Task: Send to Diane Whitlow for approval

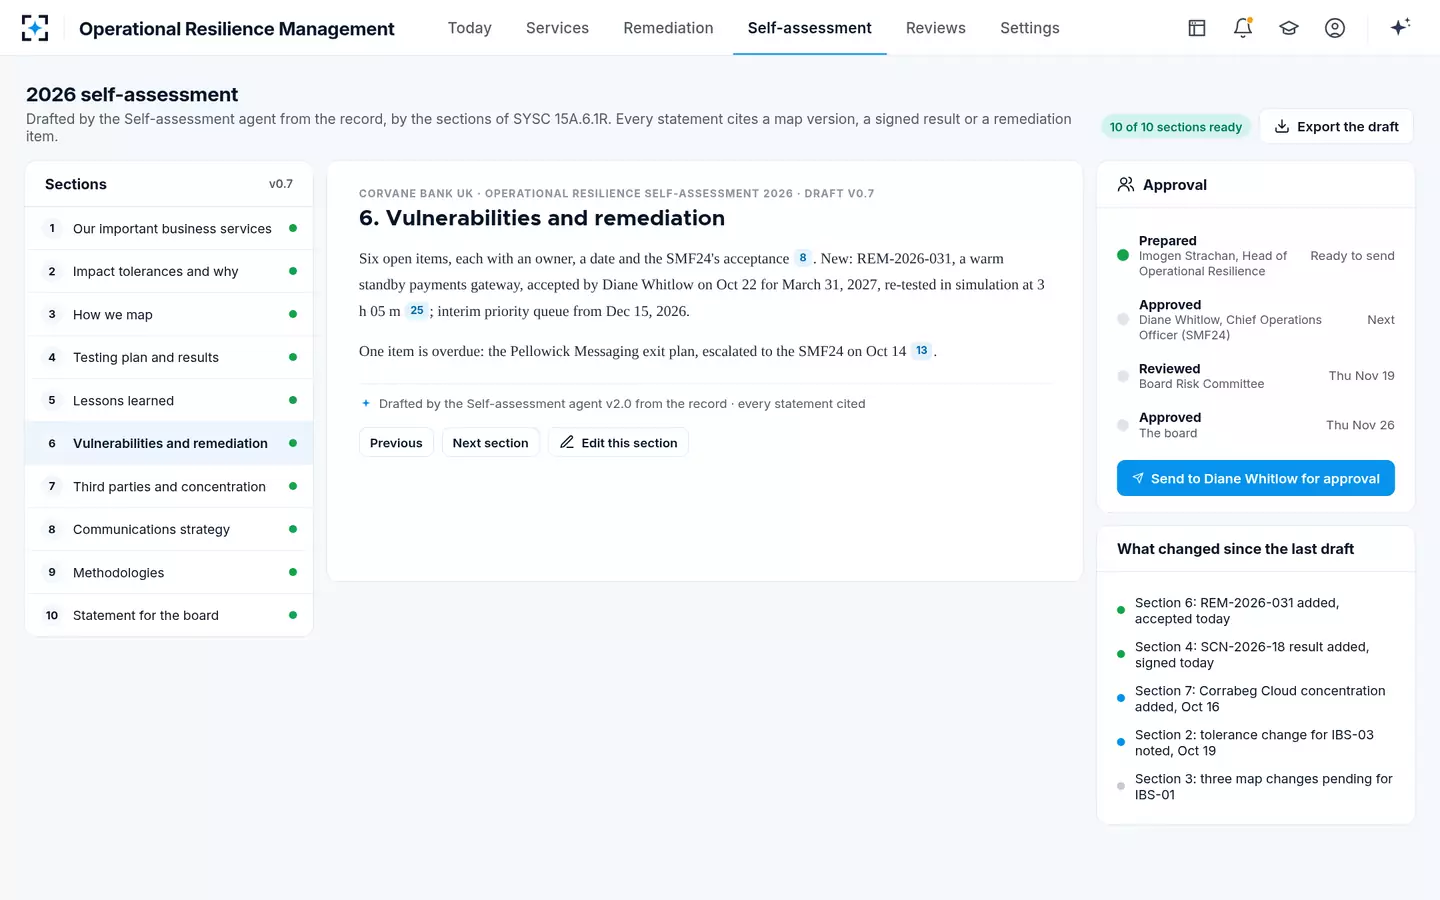Action: pos(1256,479)
